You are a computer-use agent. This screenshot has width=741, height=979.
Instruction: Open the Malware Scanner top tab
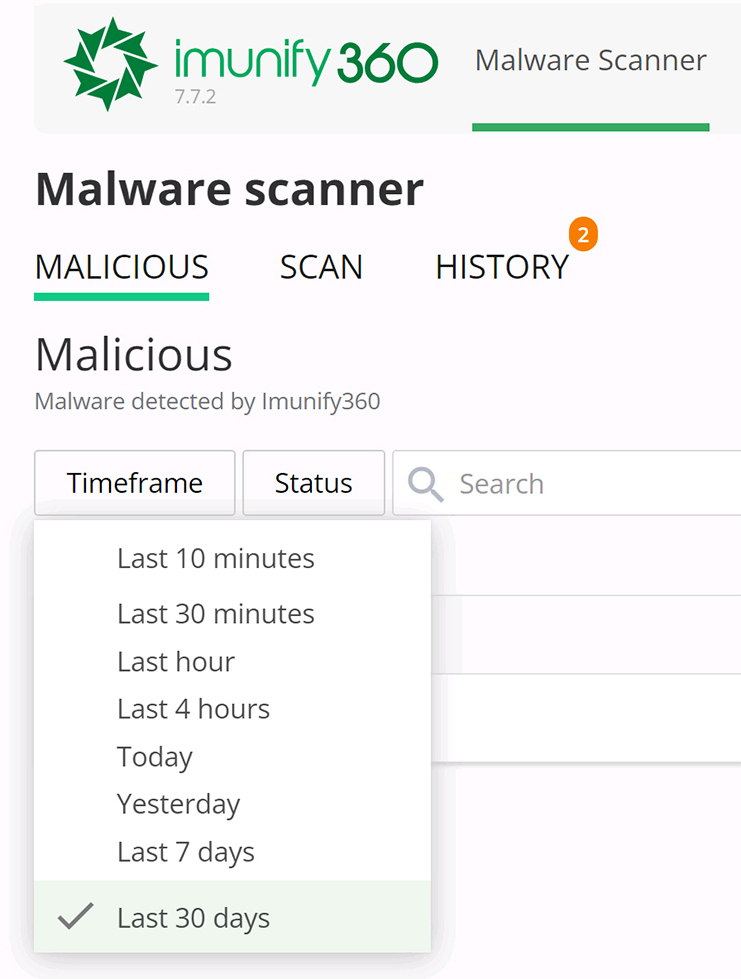(591, 61)
